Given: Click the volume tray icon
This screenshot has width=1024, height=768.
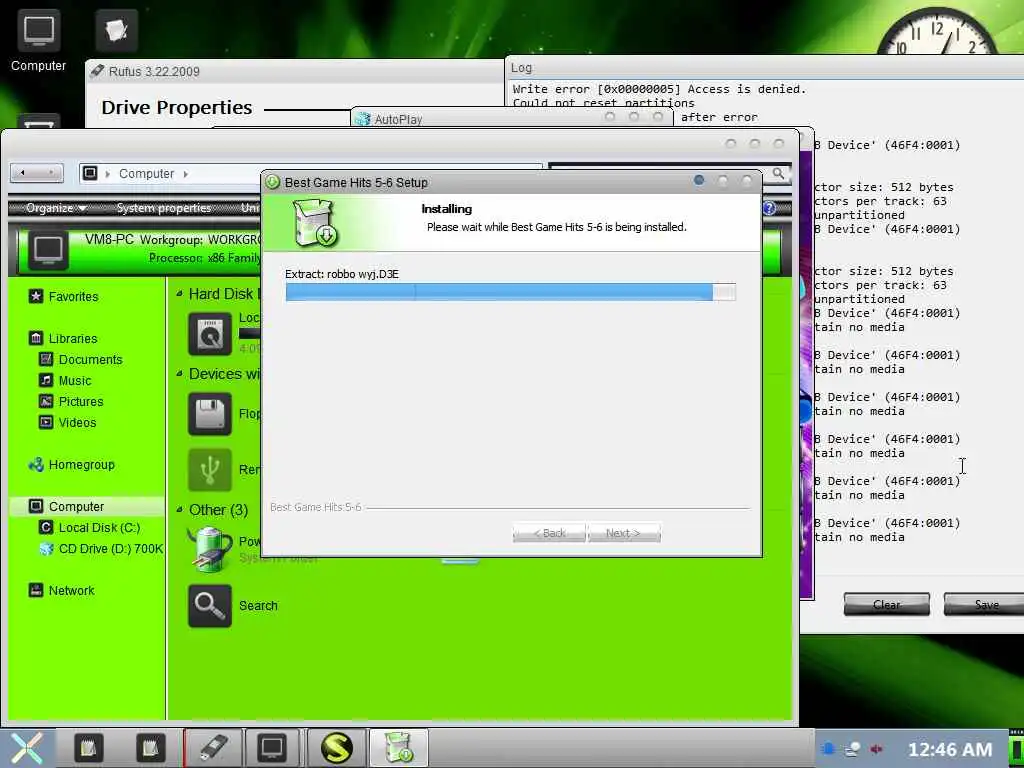Looking at the screenshot, I should point(876,749).
